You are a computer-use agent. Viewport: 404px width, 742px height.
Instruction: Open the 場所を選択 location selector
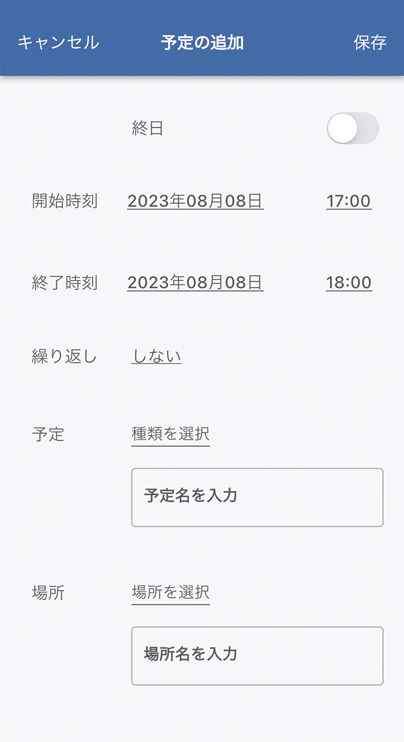[x=170, y=592]
